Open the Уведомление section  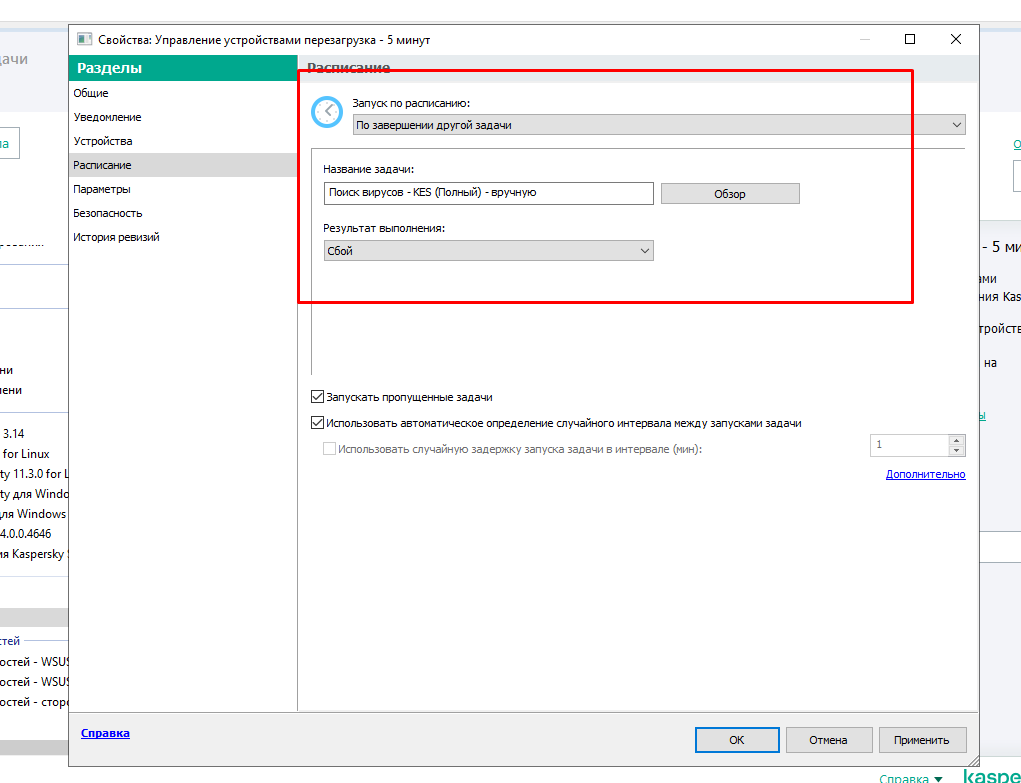click(x=107, y=117)
